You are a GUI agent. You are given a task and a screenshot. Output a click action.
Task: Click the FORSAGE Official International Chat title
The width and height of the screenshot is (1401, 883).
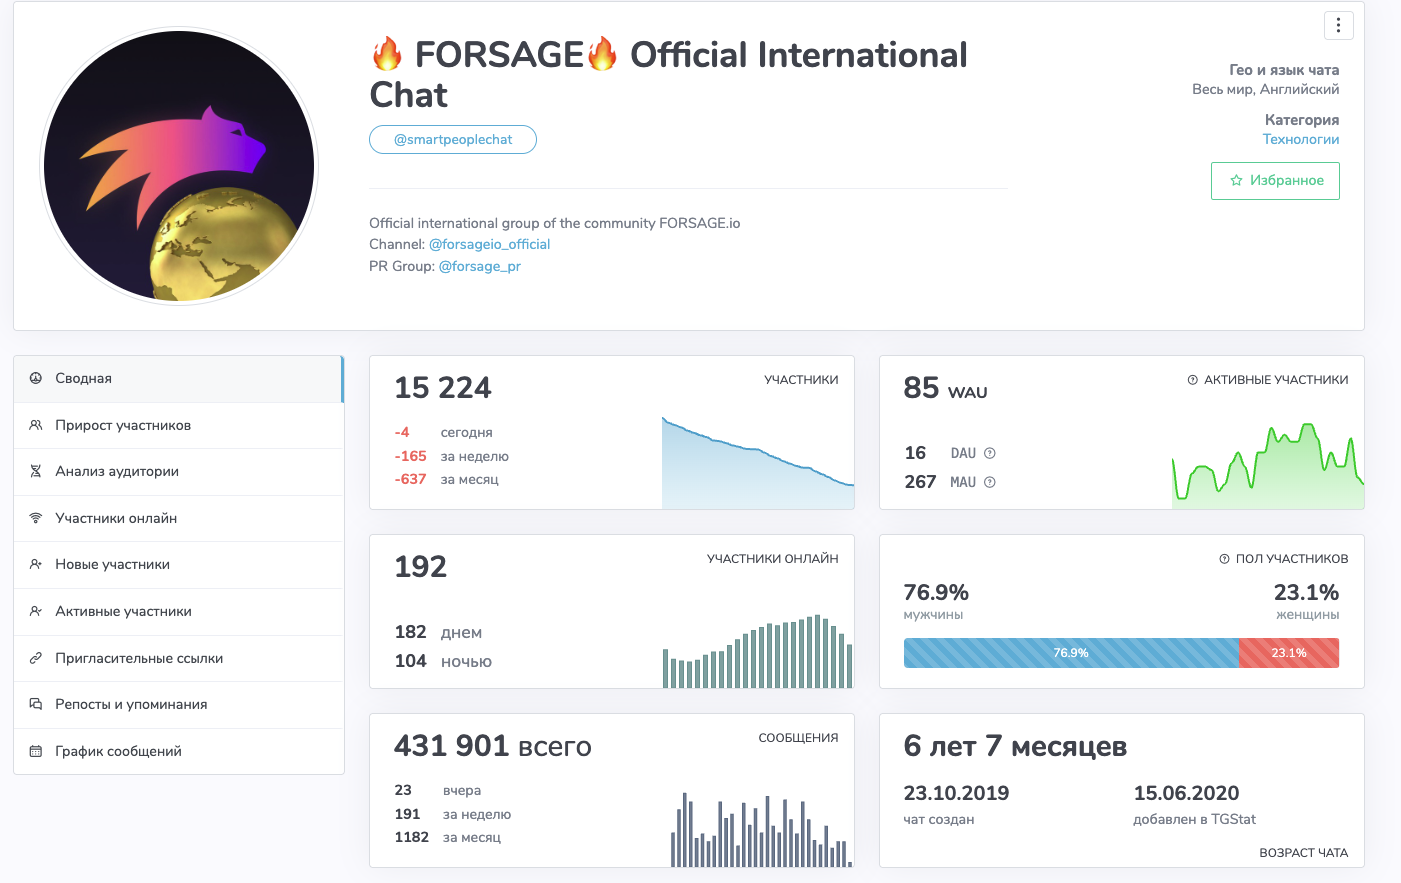pyautogui.click(x=668, y=75)
